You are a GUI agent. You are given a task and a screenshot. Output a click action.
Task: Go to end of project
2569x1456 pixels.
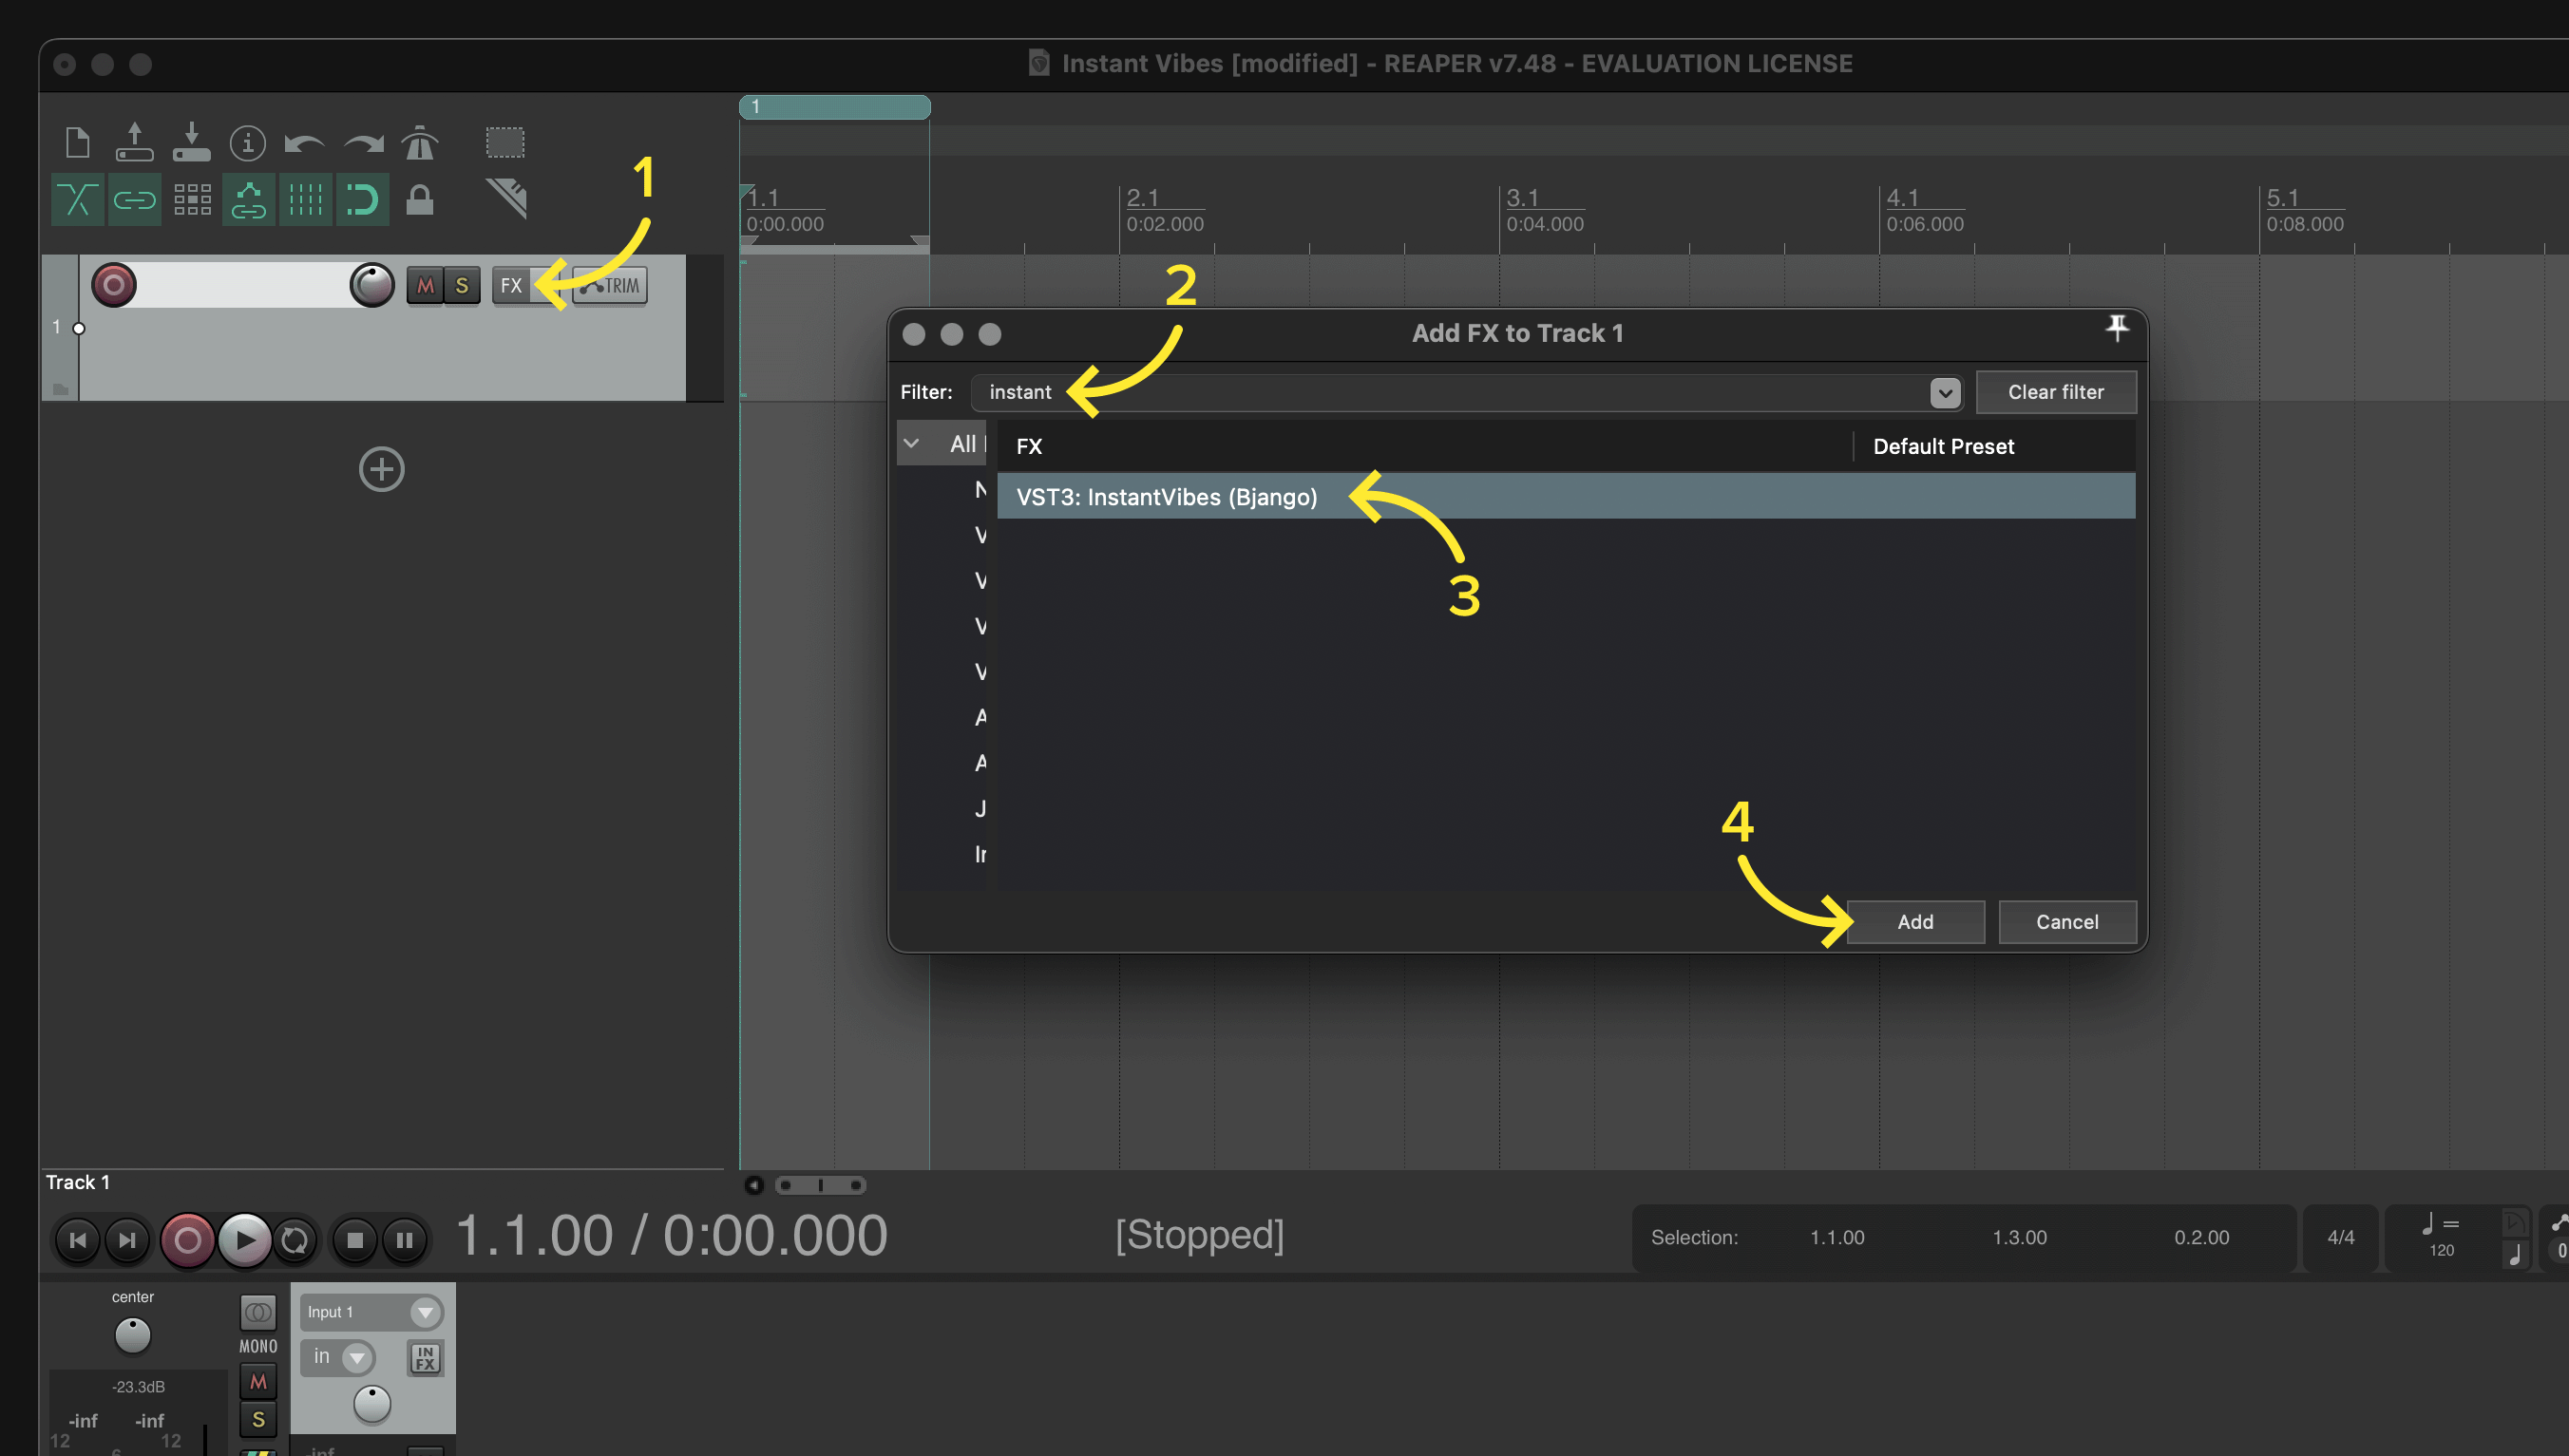point(127,1240)
